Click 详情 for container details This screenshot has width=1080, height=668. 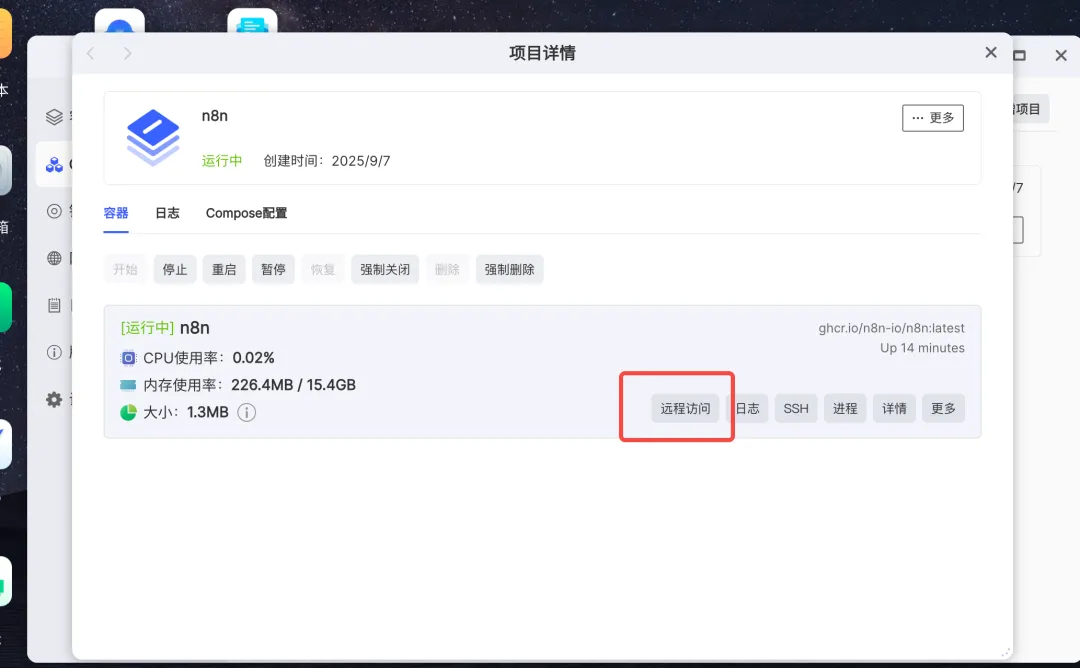tap(894, 408)
